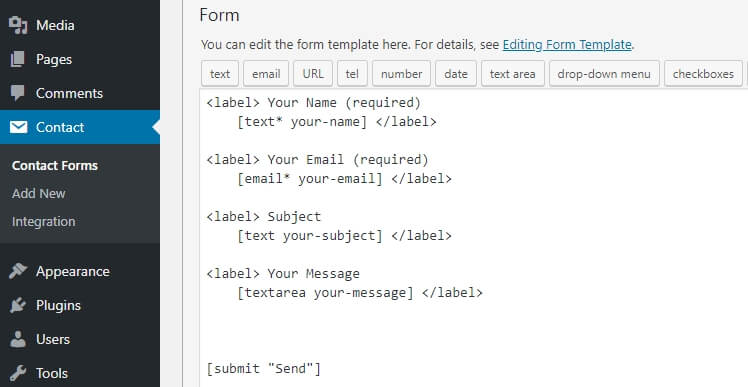
Task: Click the email tag generator button
Action: coord(266,74)
